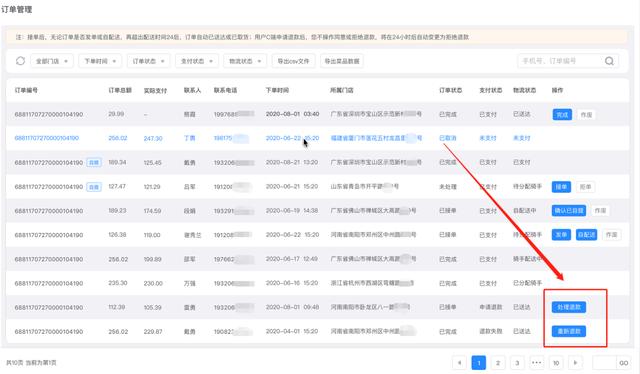The width and height of the screenshot is (640, 374).
Task: Go to the next page arrow
Action: click(575, 363)
